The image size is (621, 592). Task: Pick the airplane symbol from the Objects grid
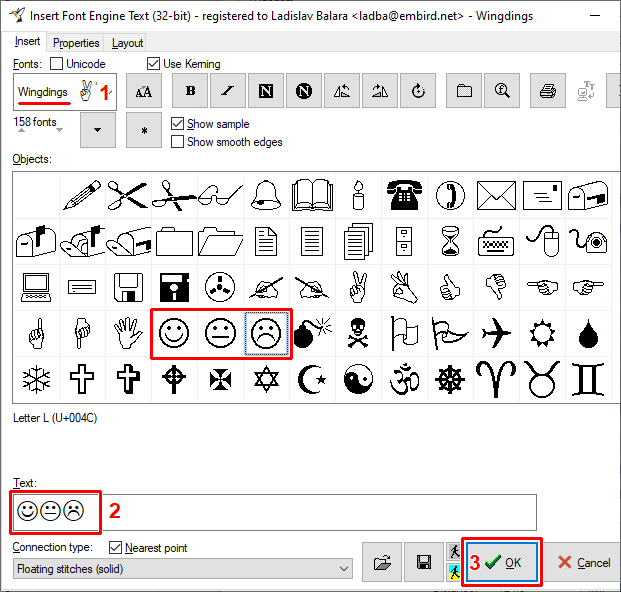pos(495,334)
